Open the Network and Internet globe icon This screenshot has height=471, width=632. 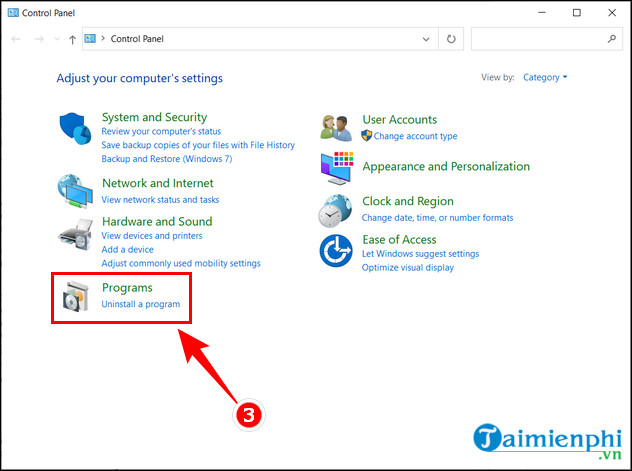(75, 191)
